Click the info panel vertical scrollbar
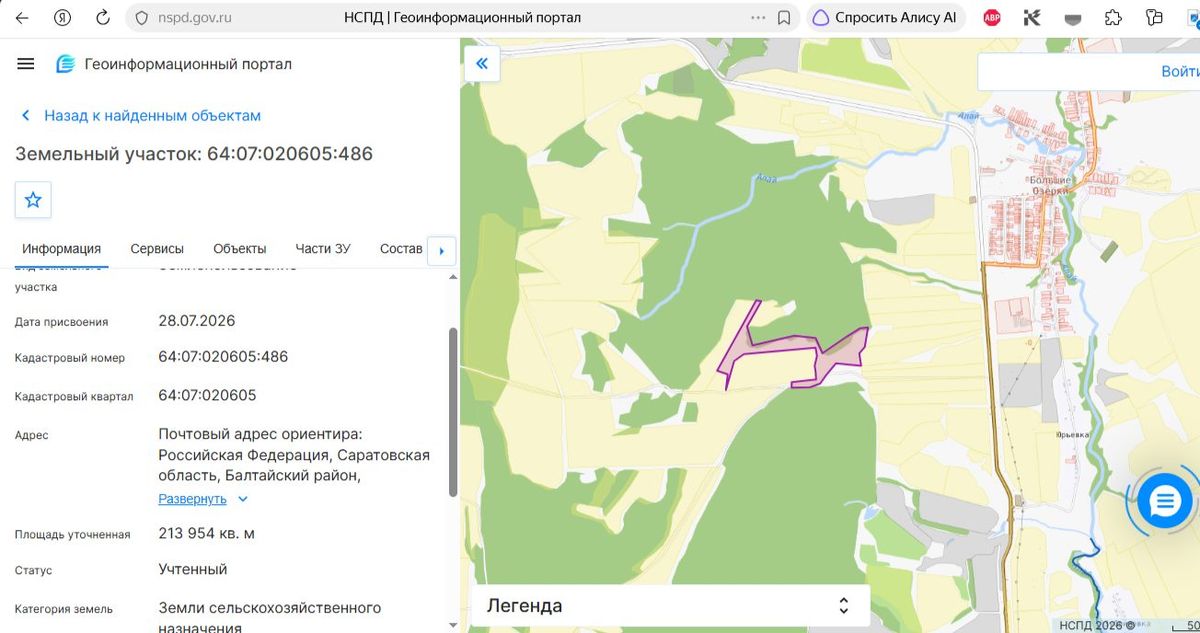Viewport: 1200px width, 633px height. pyautogui.click(x=453, y=411)
